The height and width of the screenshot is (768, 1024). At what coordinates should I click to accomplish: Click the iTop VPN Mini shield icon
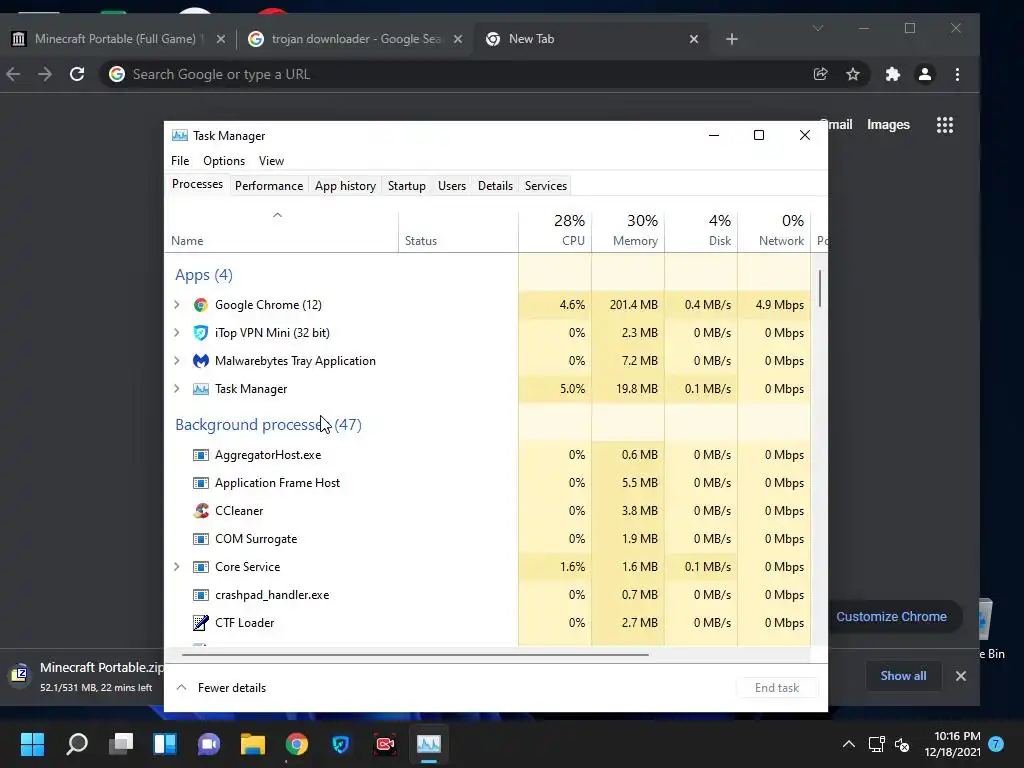pyautogui.click(x=200, y=333)
